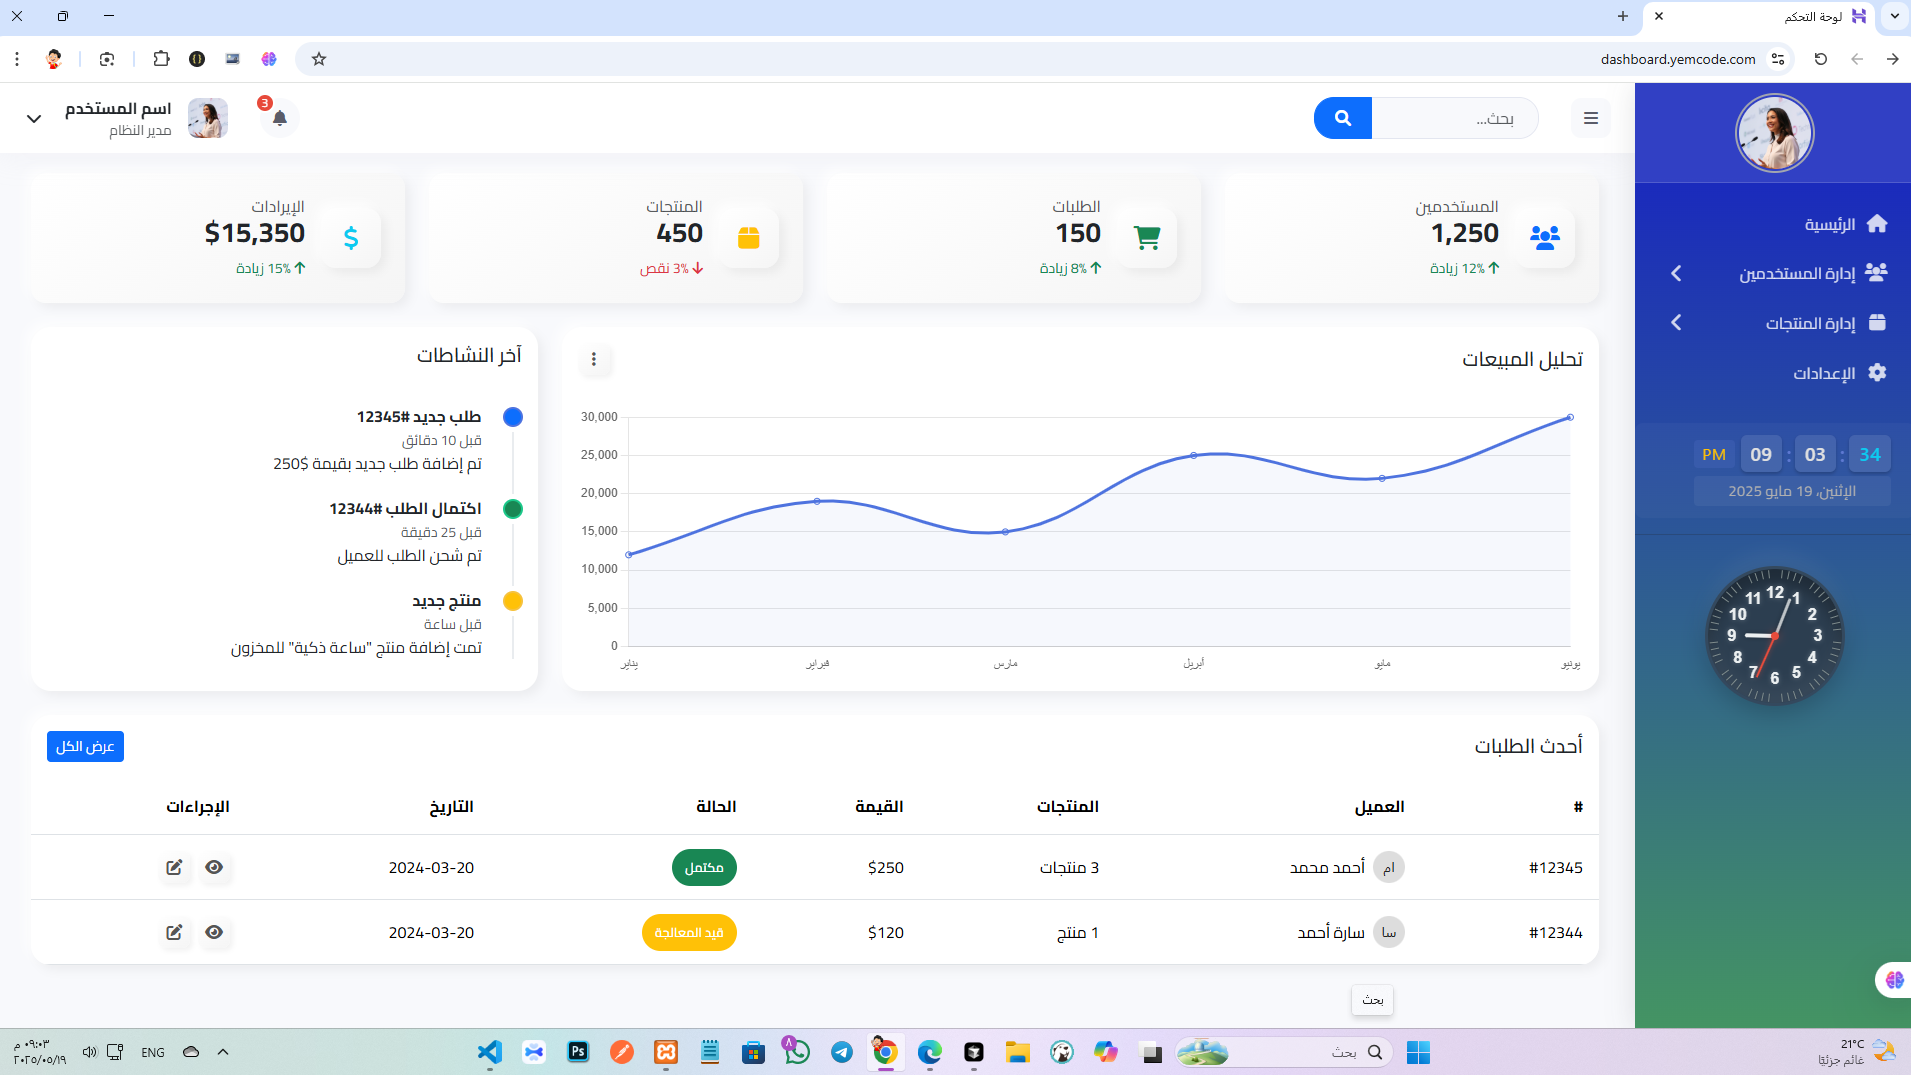Open the sales chart three-dots menu
The height and width of the screenshot is (1075, 1911).
tap(594, 359)
